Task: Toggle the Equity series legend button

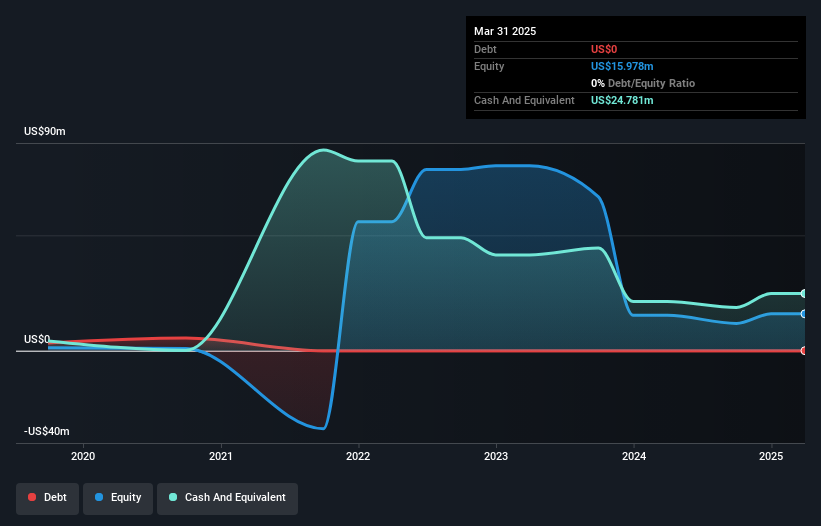Action: [118, 498]
